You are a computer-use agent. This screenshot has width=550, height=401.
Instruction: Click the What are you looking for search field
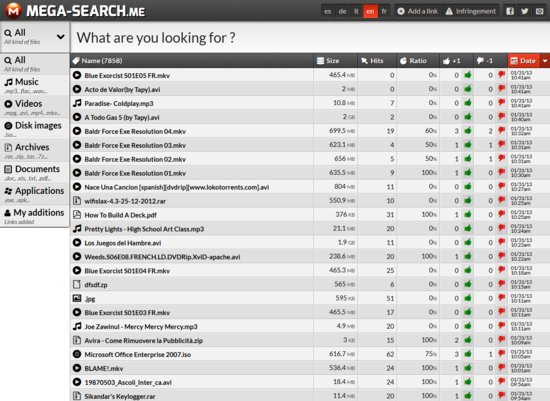click(310, 38)
